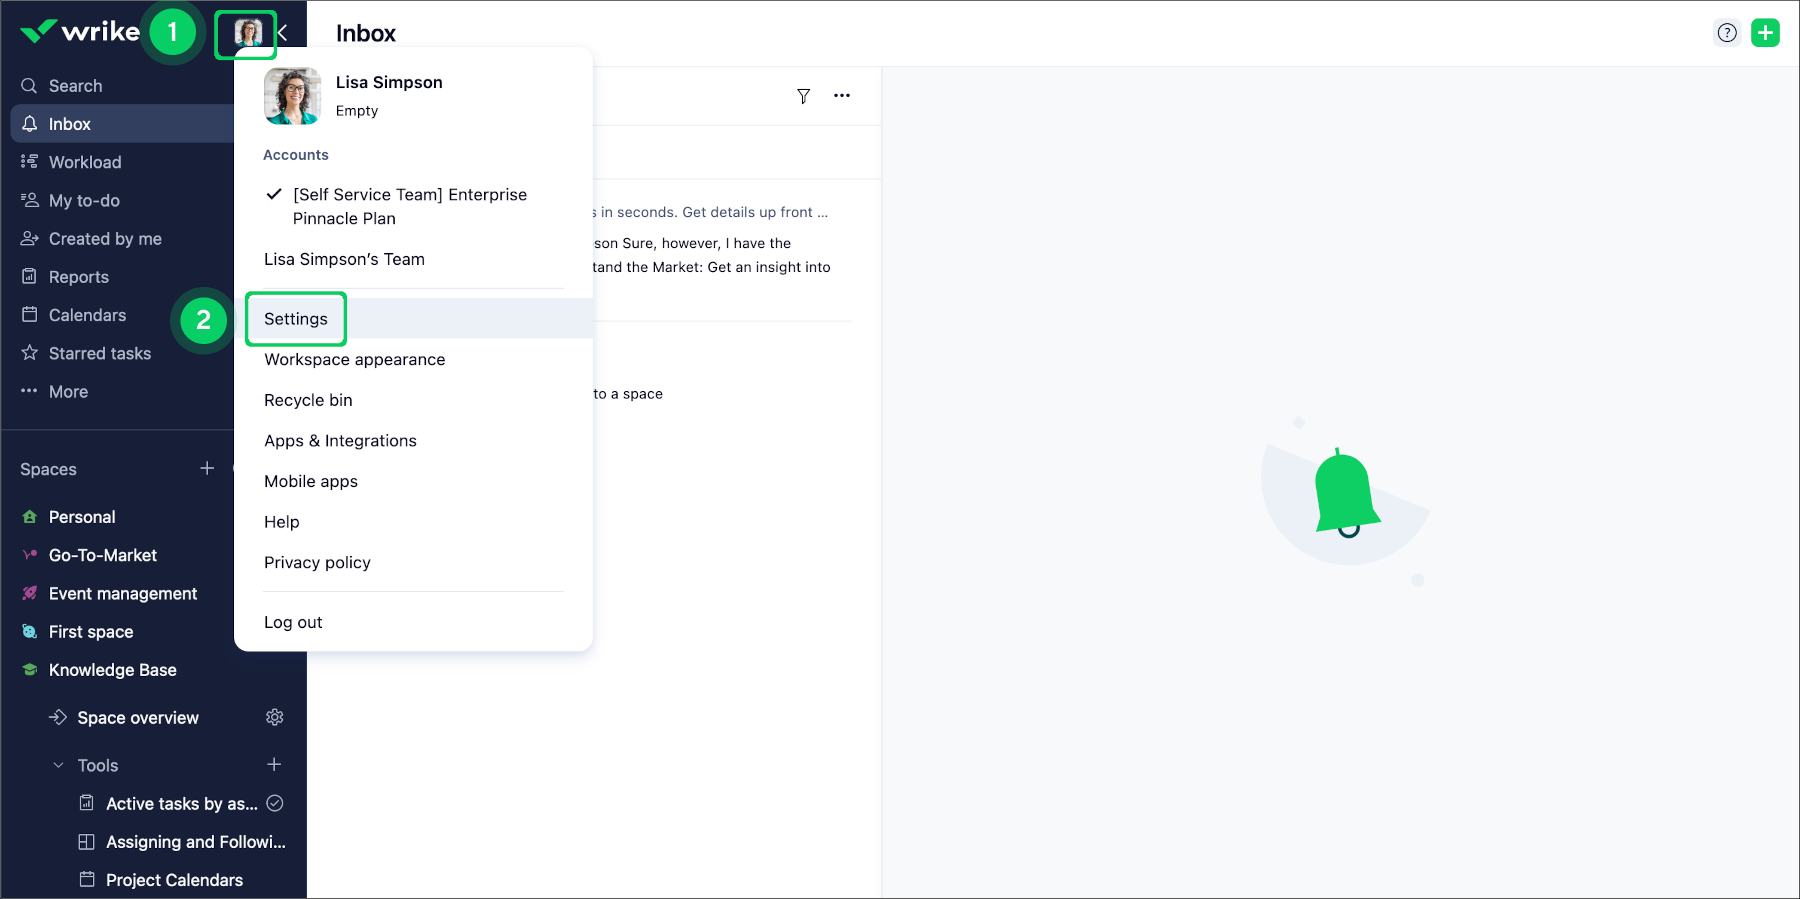Open the Event management space
This screenshot has width=1800, height=899.
[123, 593]
